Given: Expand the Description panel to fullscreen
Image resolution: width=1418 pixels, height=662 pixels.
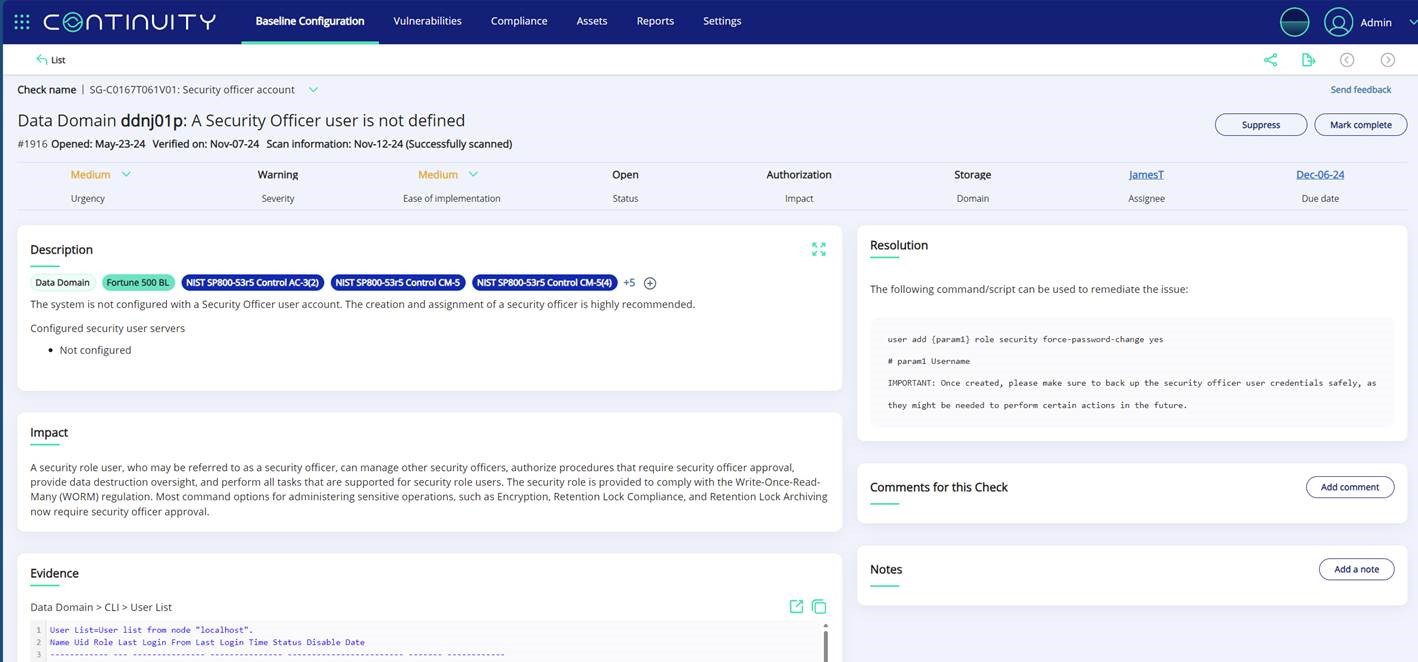Looking at the screenshot, I should (819, 249).
